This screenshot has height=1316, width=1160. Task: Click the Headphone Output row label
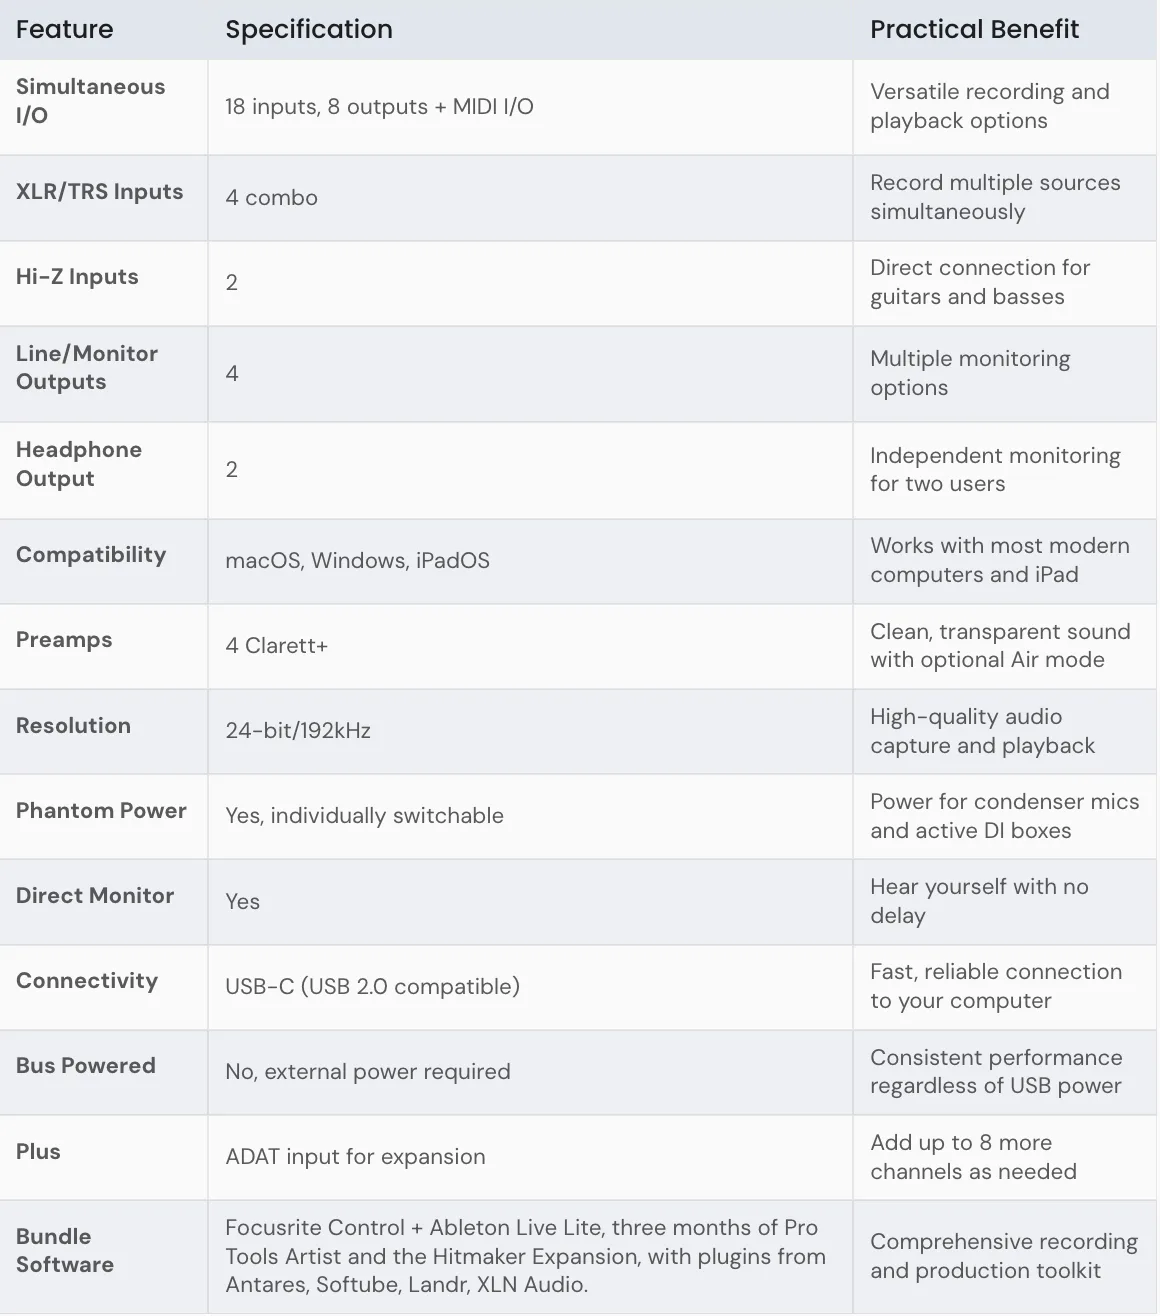[79, 464]
